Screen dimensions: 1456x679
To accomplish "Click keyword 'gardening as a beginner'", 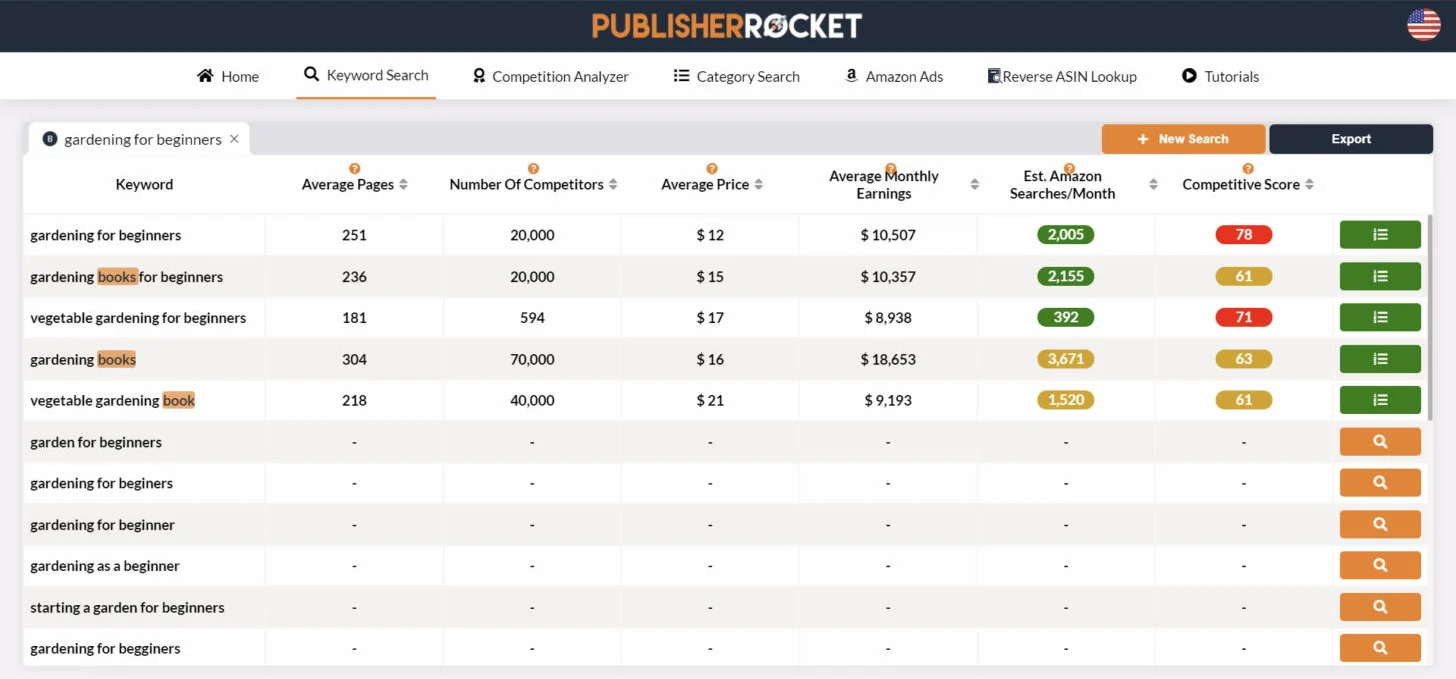I will point(105,566).
